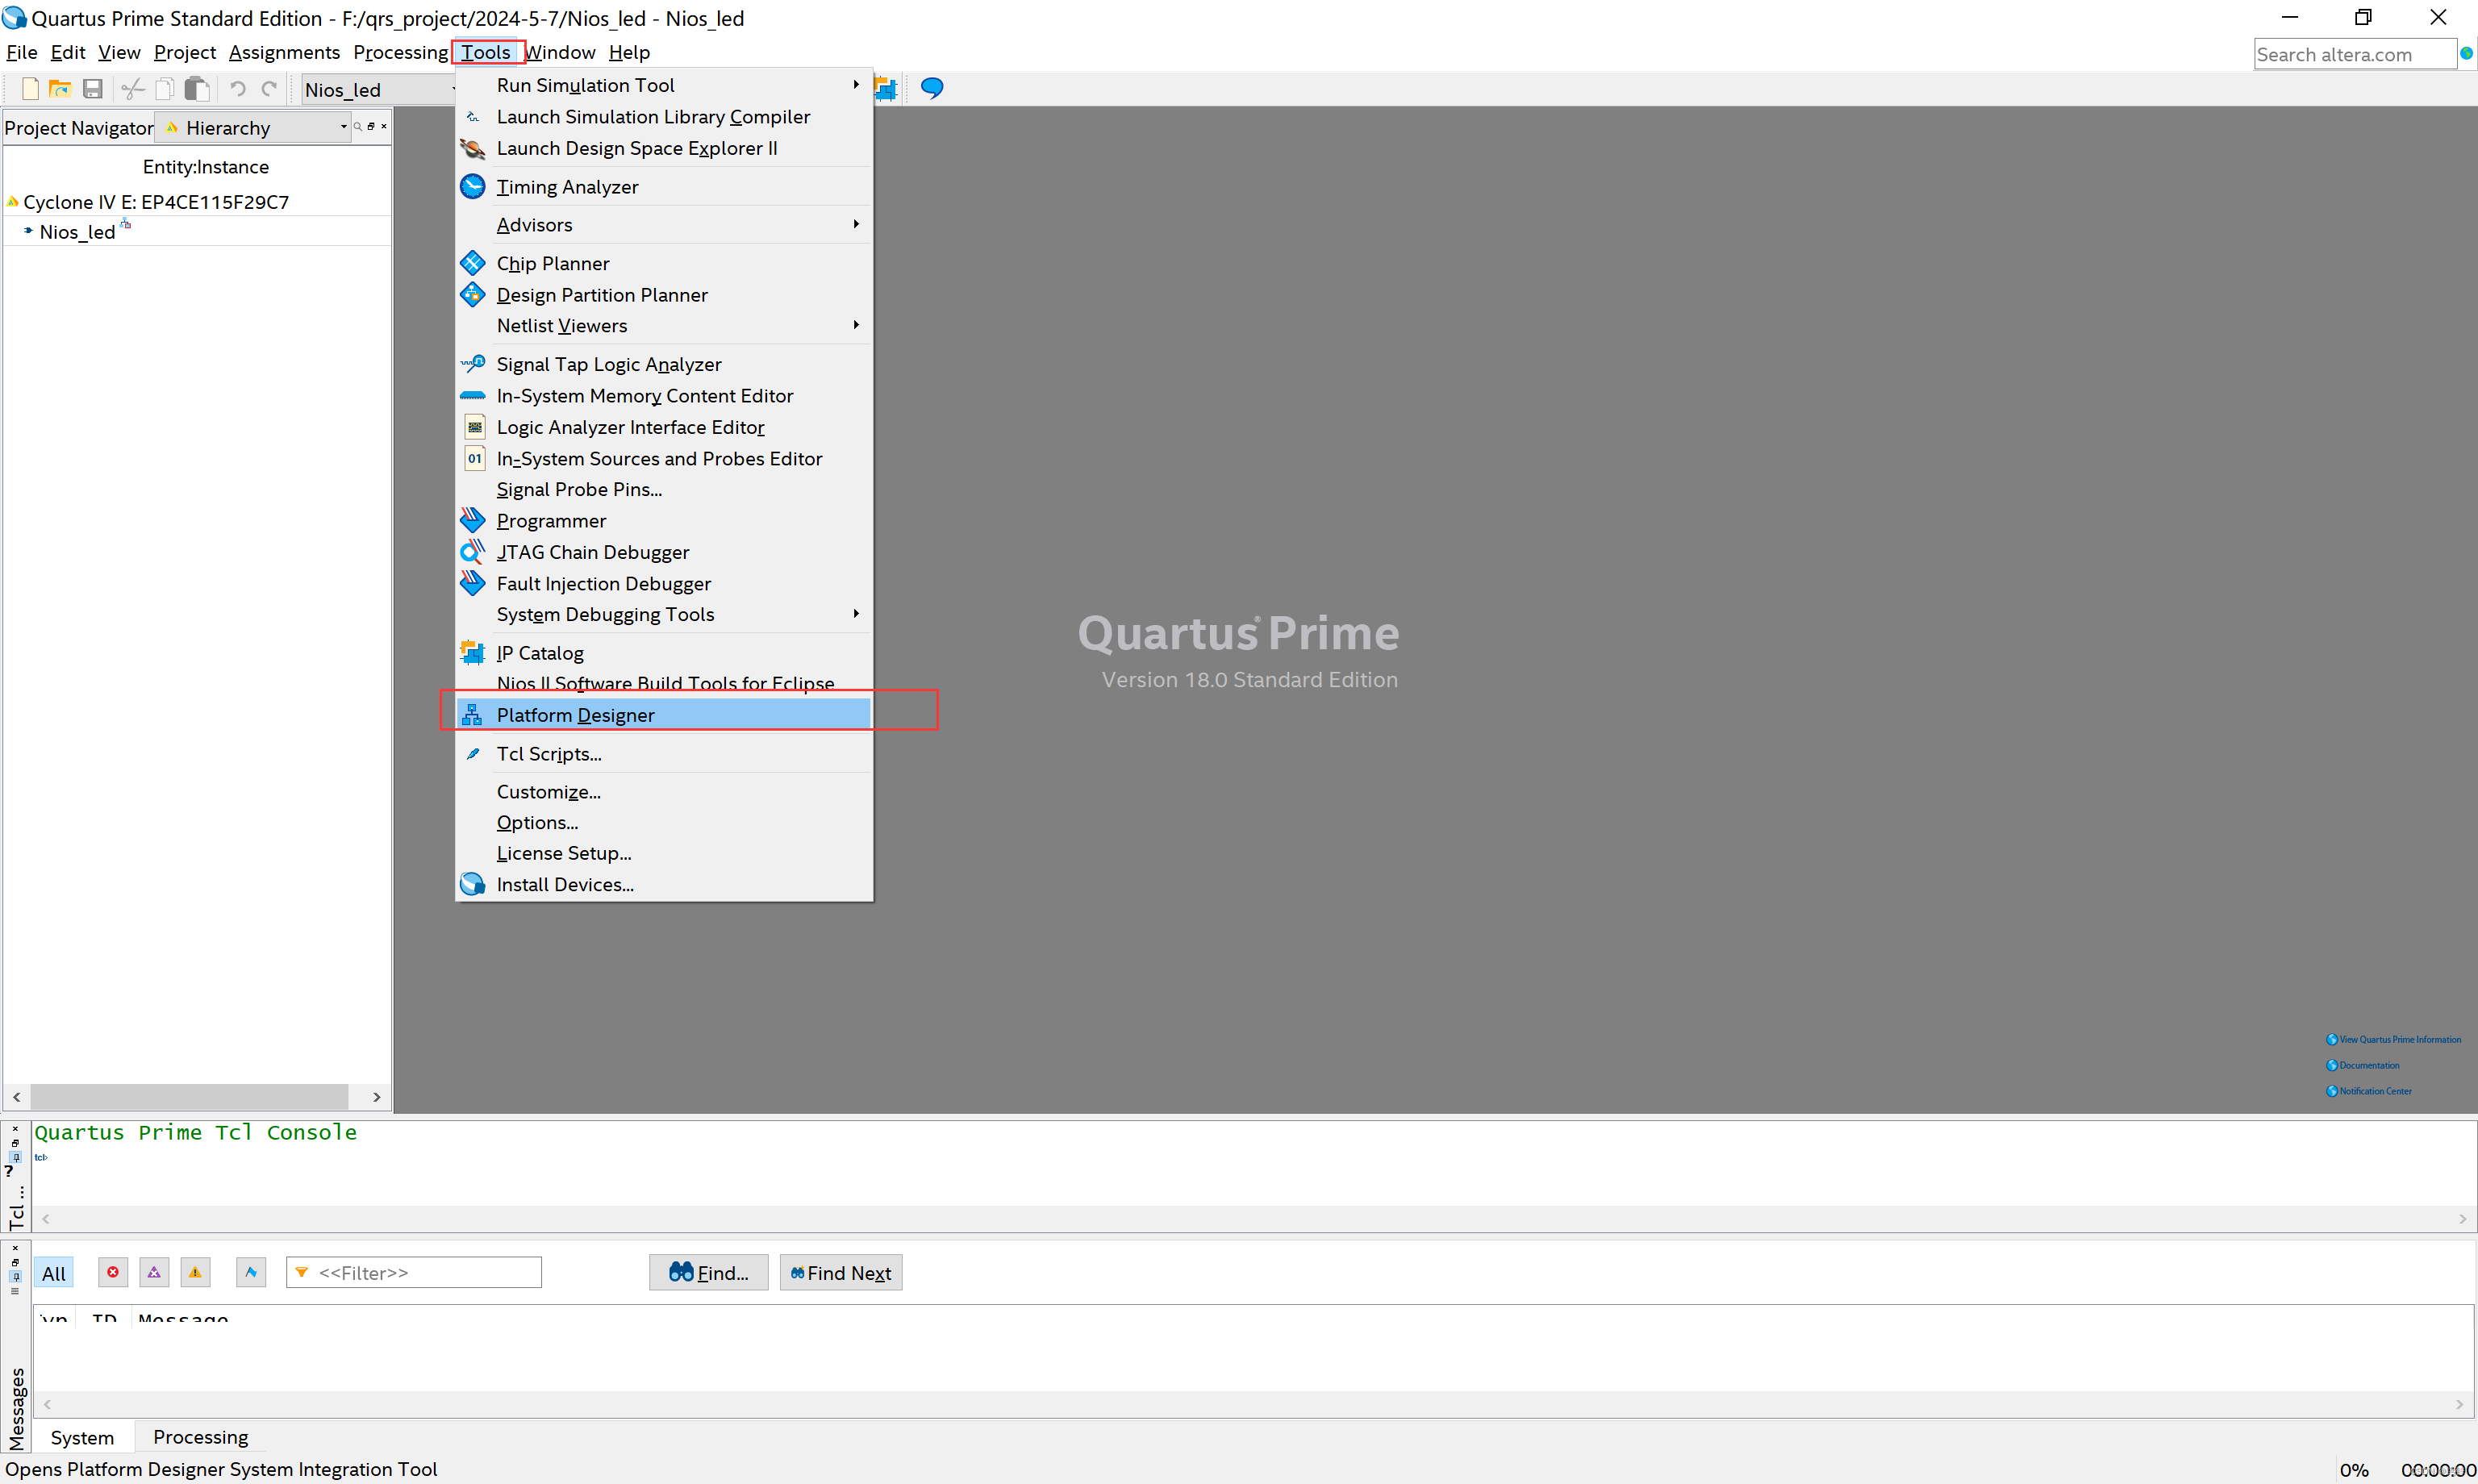
Task: Open the JTAG Chain Debugger
Action: tap(592, 552)
